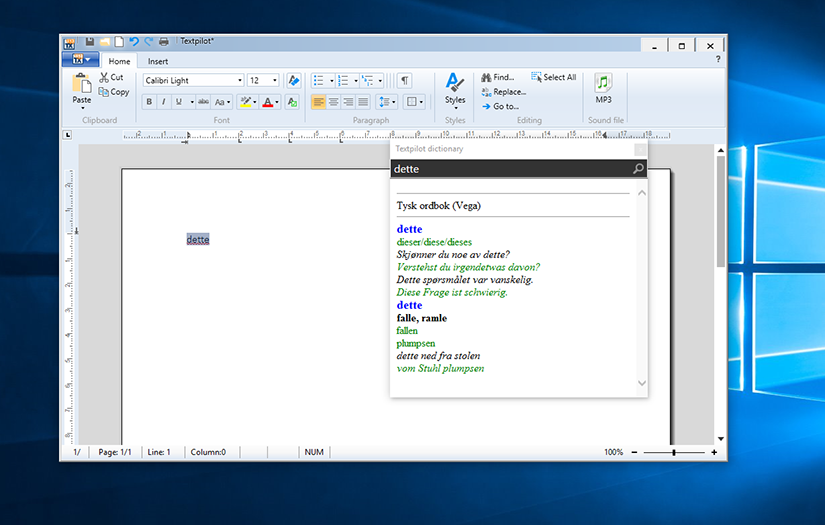Click Replace... in Editing group
This screenshot has height=525, width=825.
pos(504,92)
